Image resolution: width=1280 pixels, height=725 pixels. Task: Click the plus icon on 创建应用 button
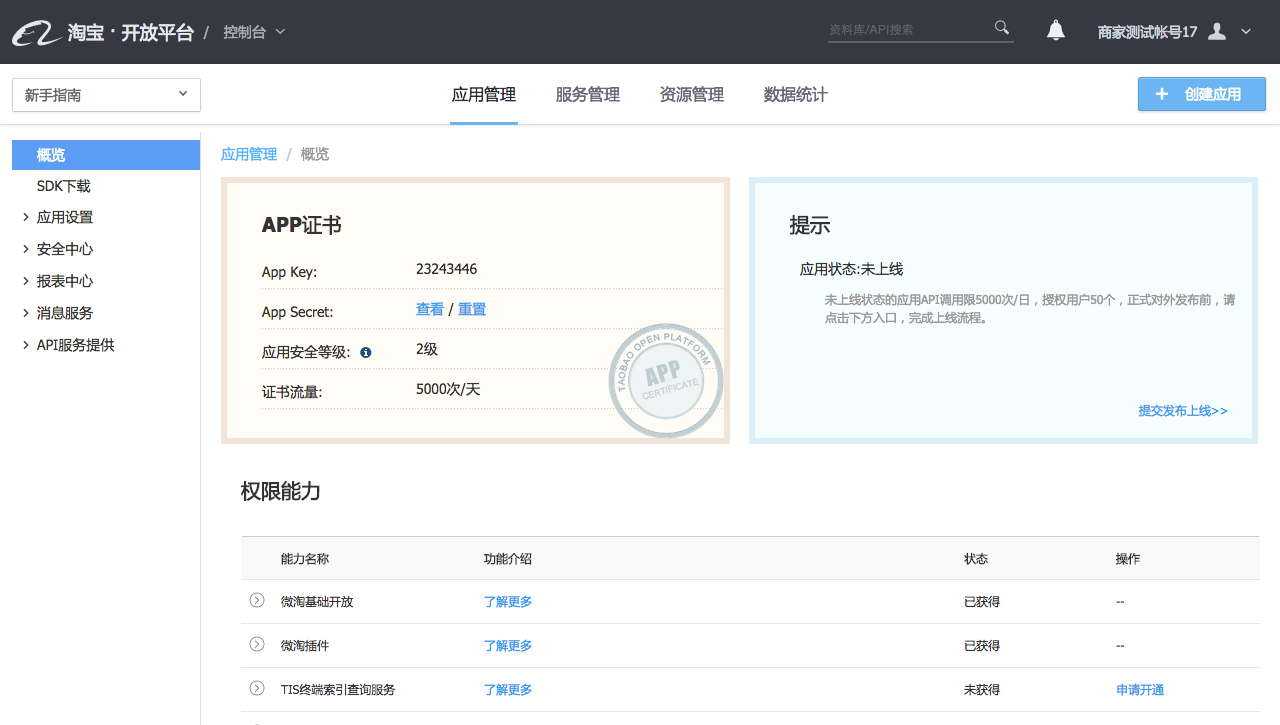(1161, 94)
